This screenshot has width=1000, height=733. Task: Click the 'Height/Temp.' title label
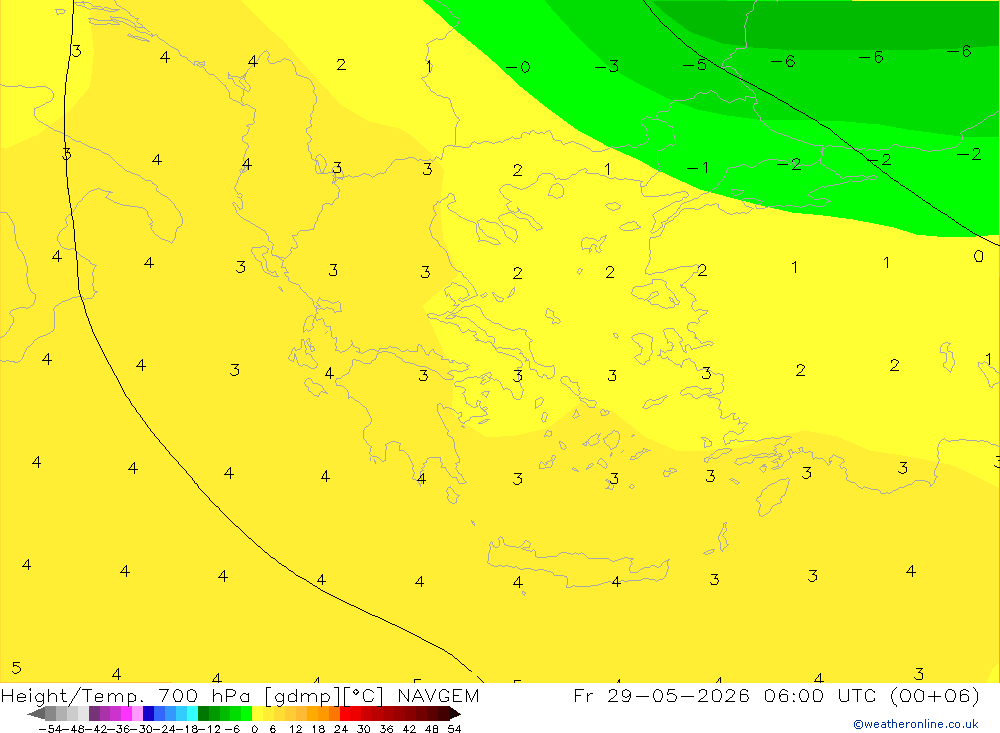[73, 696]
